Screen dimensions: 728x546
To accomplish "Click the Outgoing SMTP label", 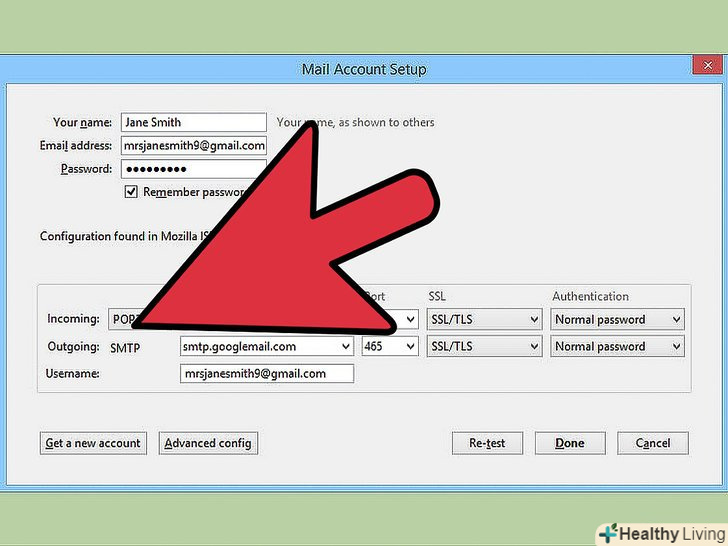I will pos(125,347).
